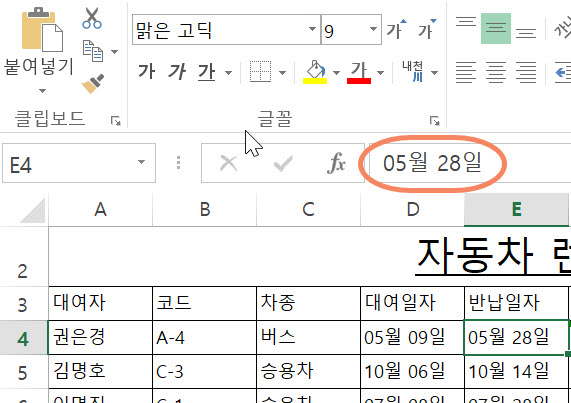The height and width of the screenshot is (403, 571).
Task: Center text horizontally
Action: click(496, 72)
